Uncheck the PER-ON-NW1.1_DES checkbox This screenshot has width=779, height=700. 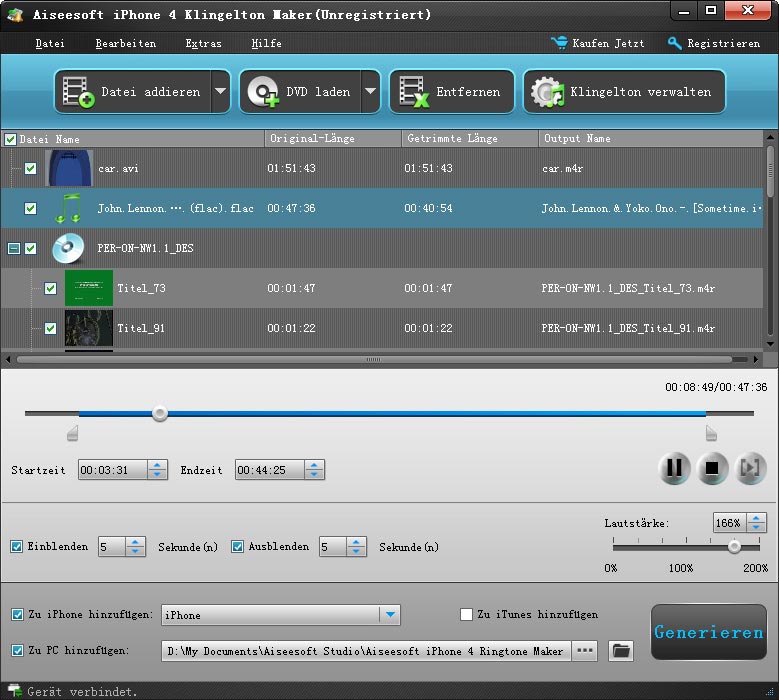coord(30,248)
